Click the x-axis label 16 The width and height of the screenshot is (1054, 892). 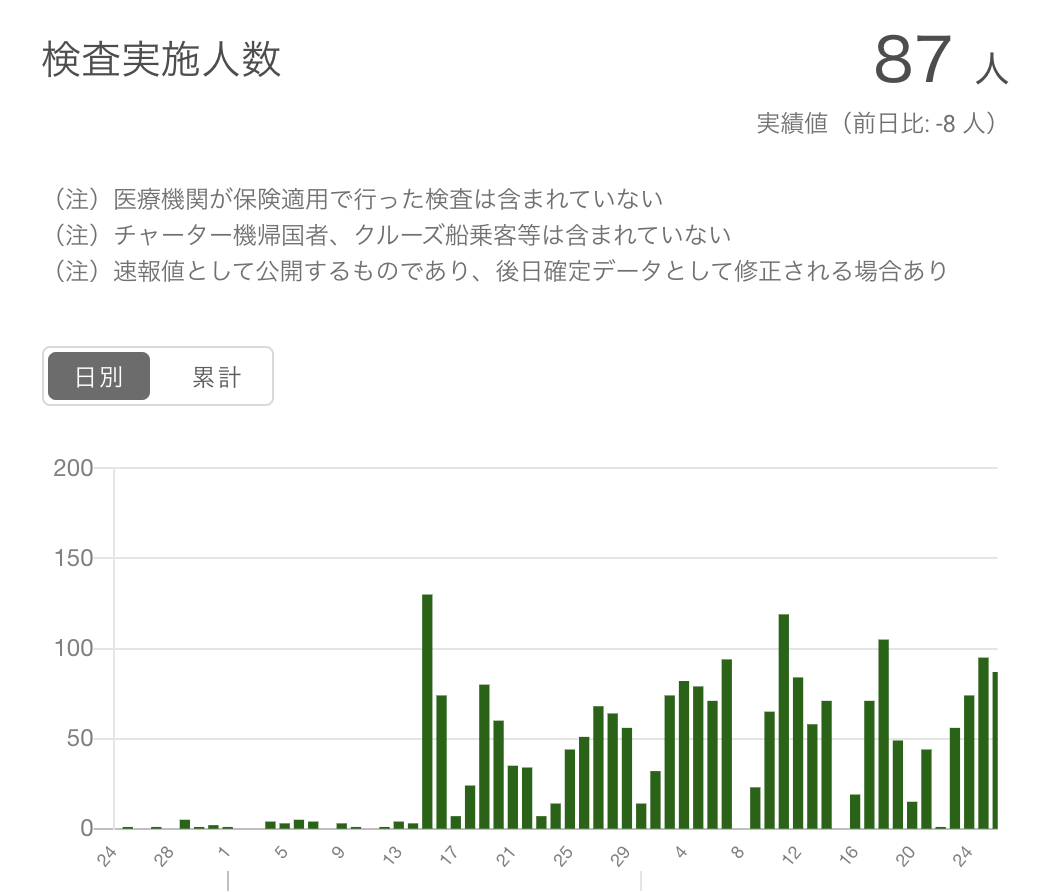pyautogui.click(x=848, y=855)
